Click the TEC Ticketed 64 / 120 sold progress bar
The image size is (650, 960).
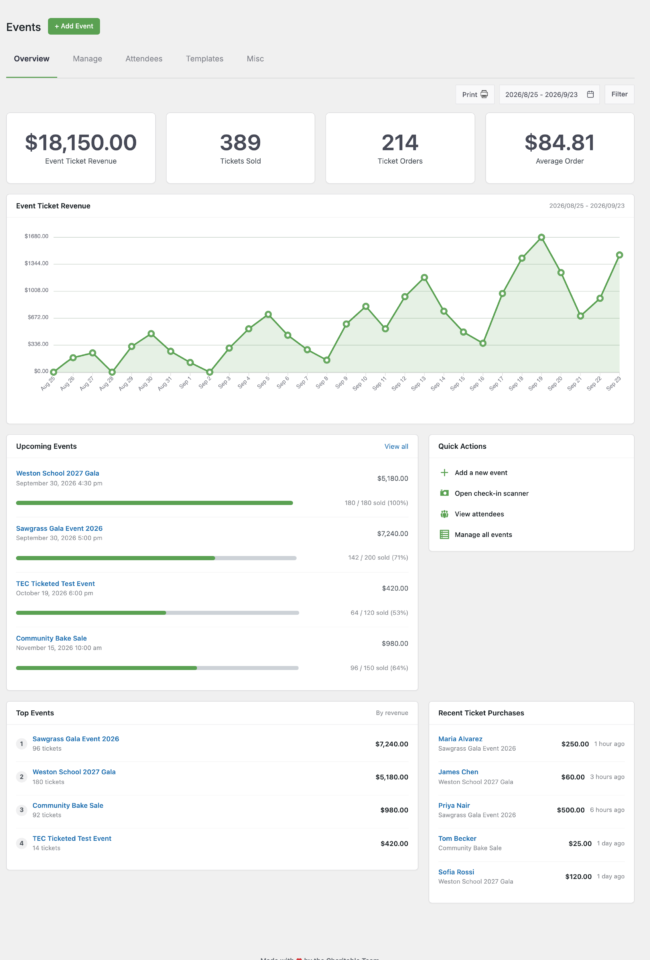(x=157, y=613)
